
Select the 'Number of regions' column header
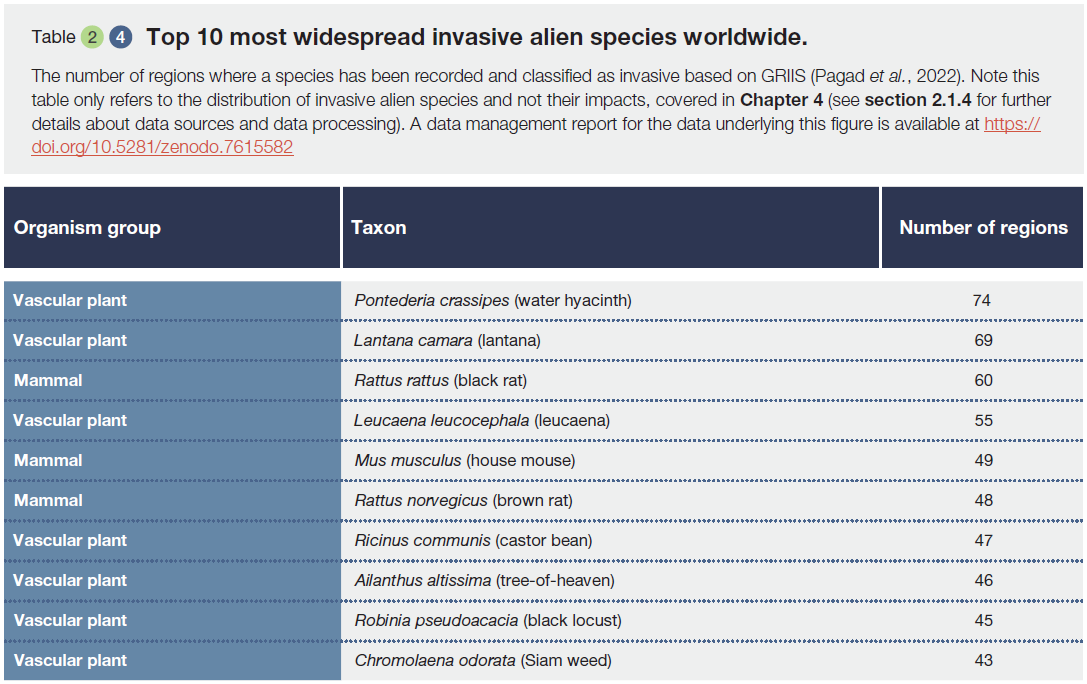[x=983, y=227]
